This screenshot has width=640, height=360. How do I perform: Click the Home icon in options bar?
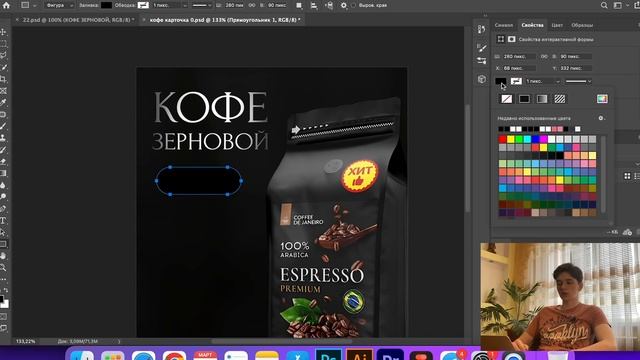click(x=6, y=5)
